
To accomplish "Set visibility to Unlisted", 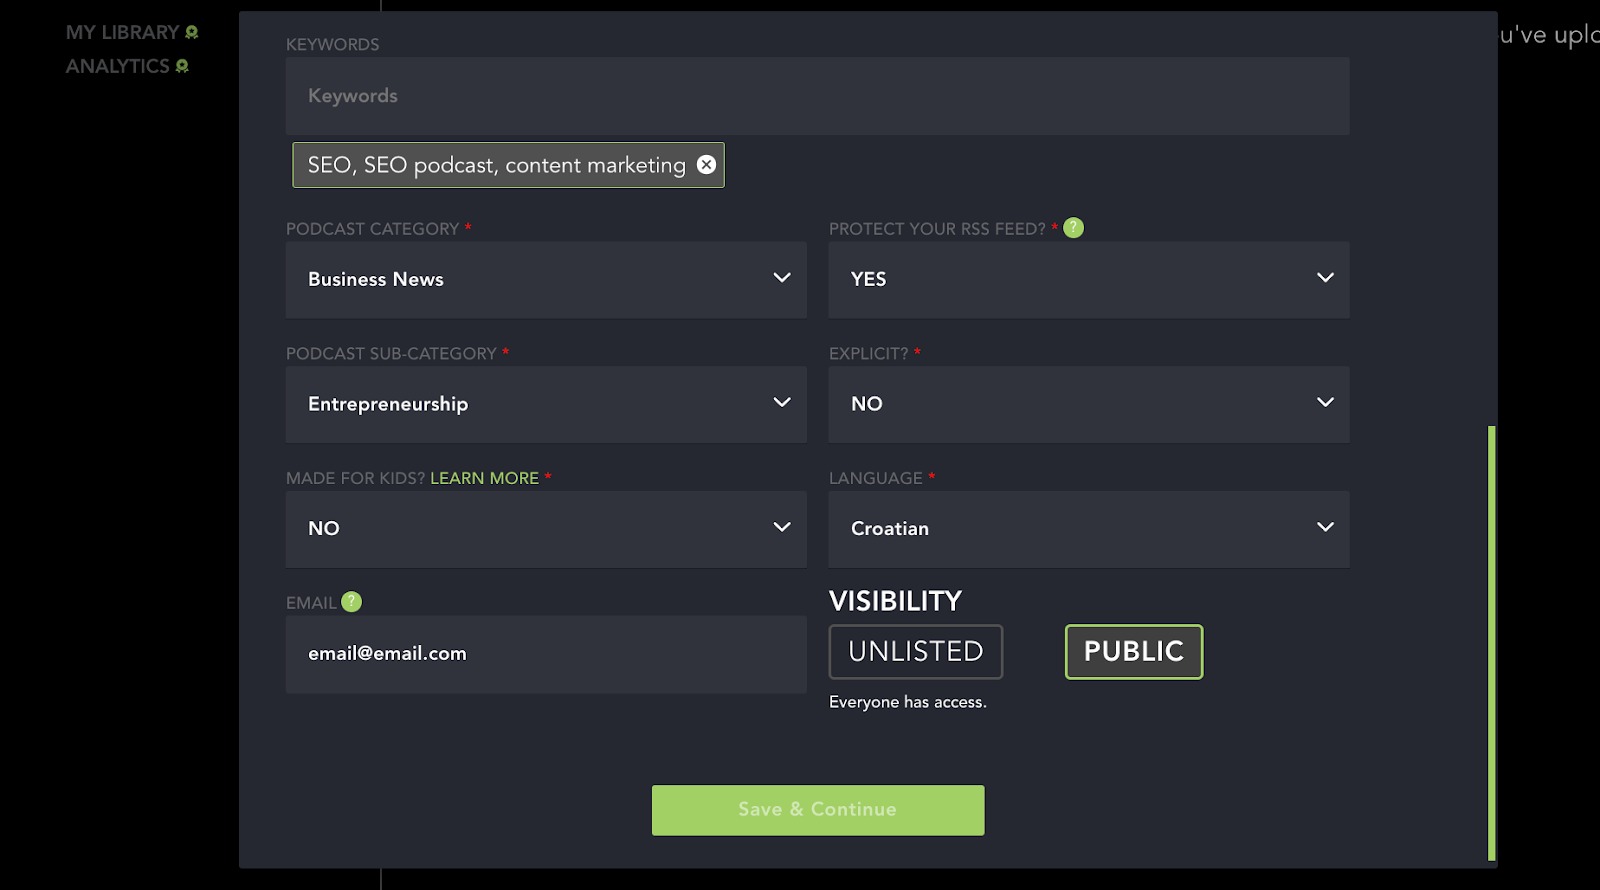I will coord(916,652).
